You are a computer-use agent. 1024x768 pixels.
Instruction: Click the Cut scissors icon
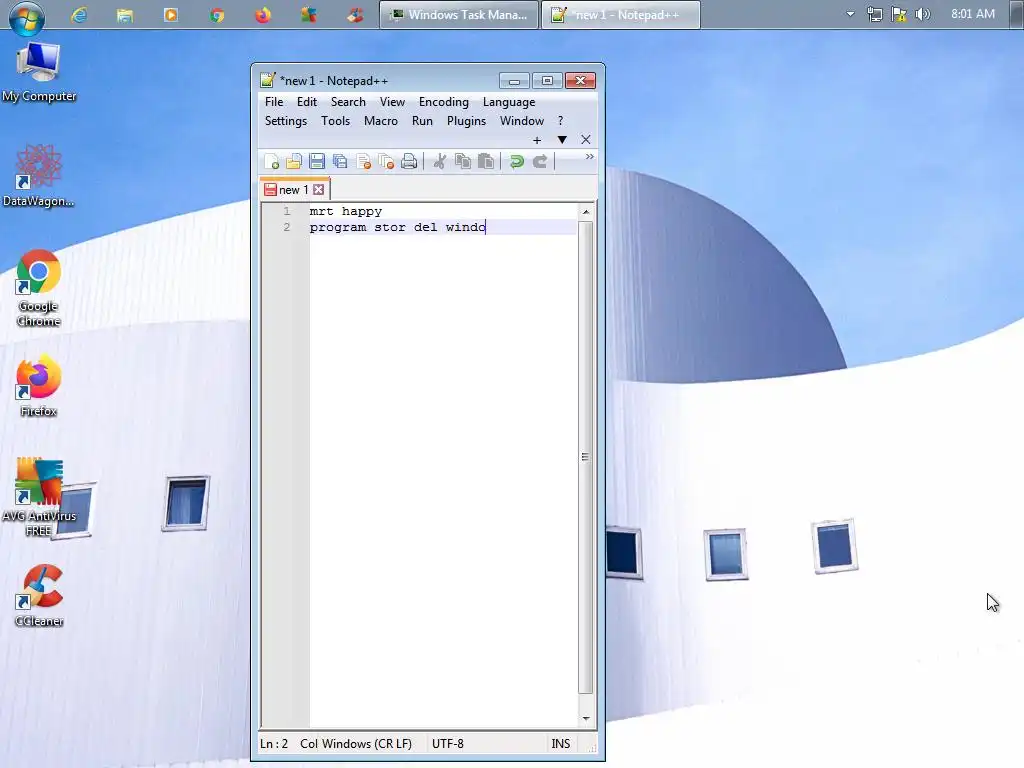point(440,161)
